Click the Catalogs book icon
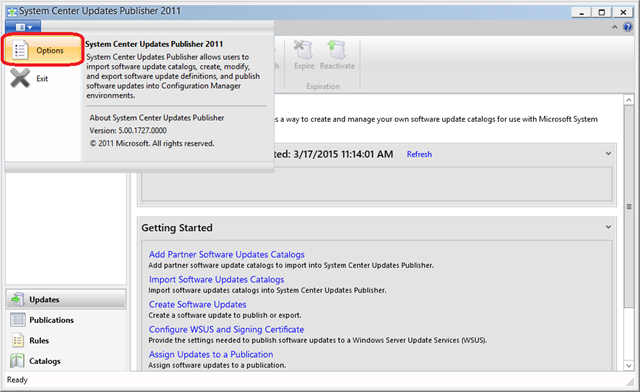Image resolution: width=640 pixels, height=392 pixels. tap(18, 361)
